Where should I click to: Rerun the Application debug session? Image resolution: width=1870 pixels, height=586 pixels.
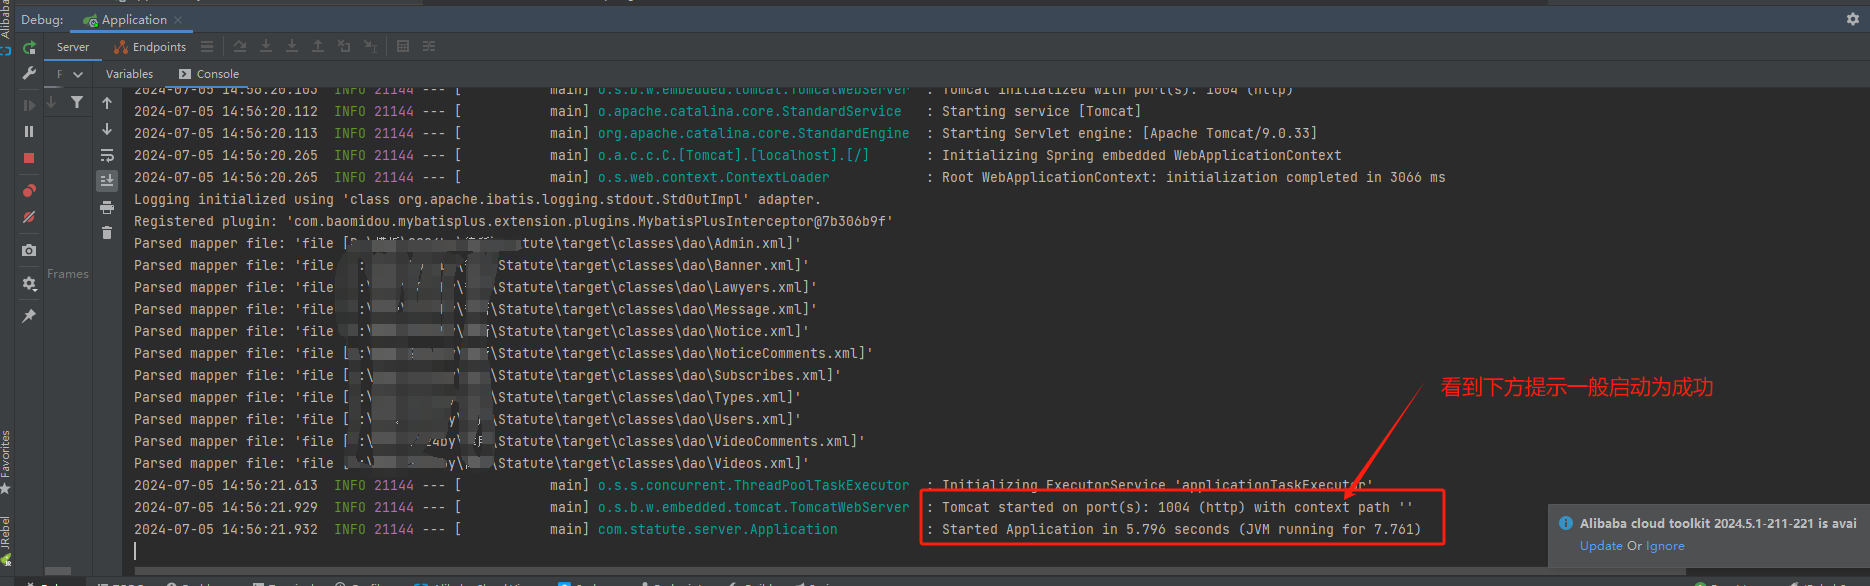point(29,47)
